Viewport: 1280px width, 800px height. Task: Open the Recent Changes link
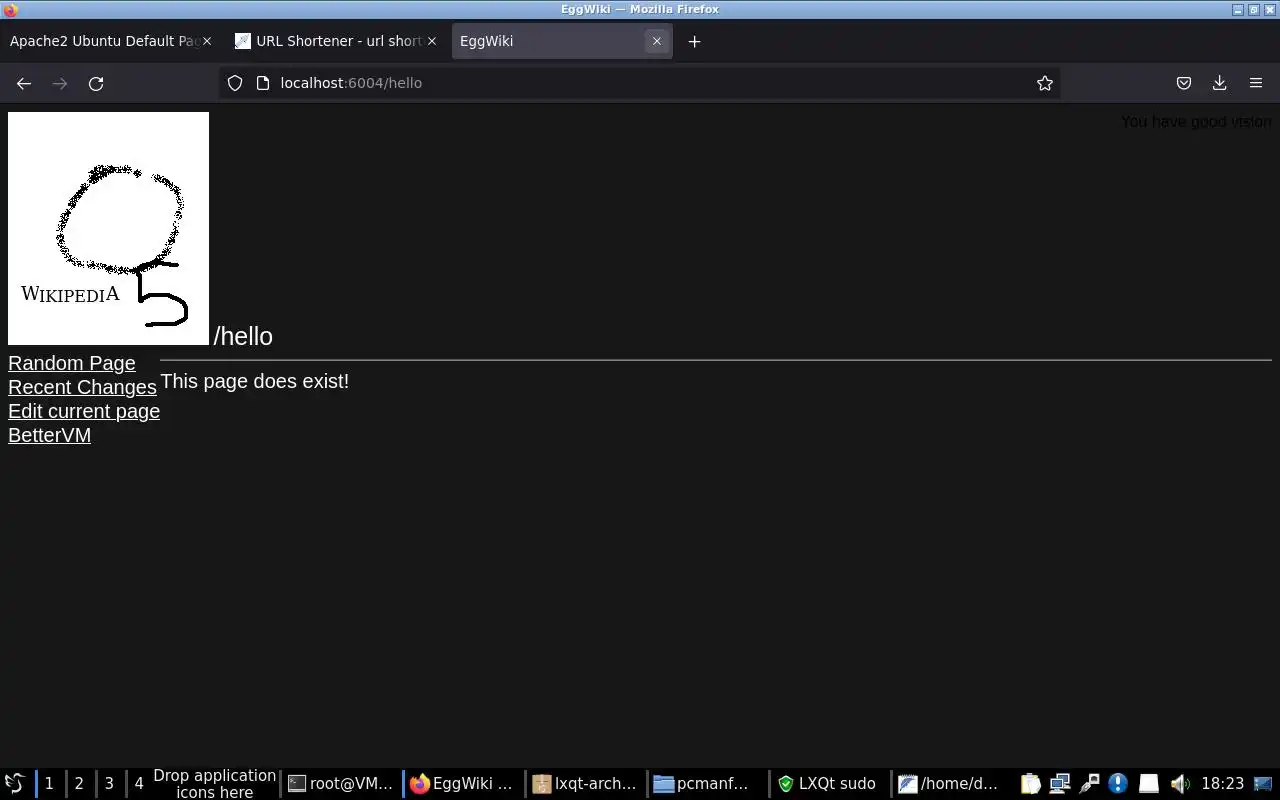[x=82, y=387]
